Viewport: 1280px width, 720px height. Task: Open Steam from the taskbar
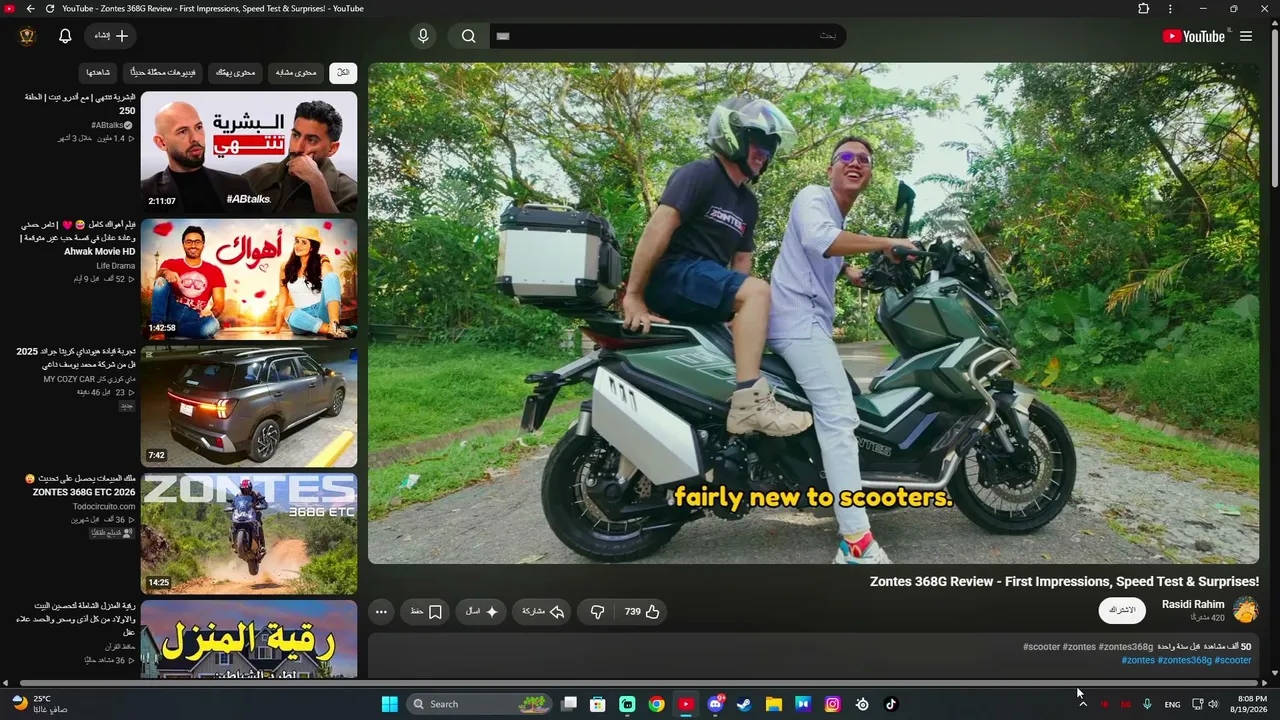(x=744, y=704)
